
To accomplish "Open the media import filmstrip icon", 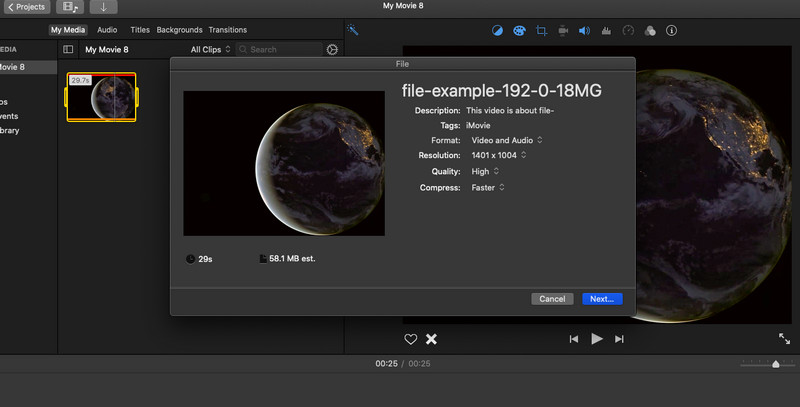I will click(x=70, y=7).
